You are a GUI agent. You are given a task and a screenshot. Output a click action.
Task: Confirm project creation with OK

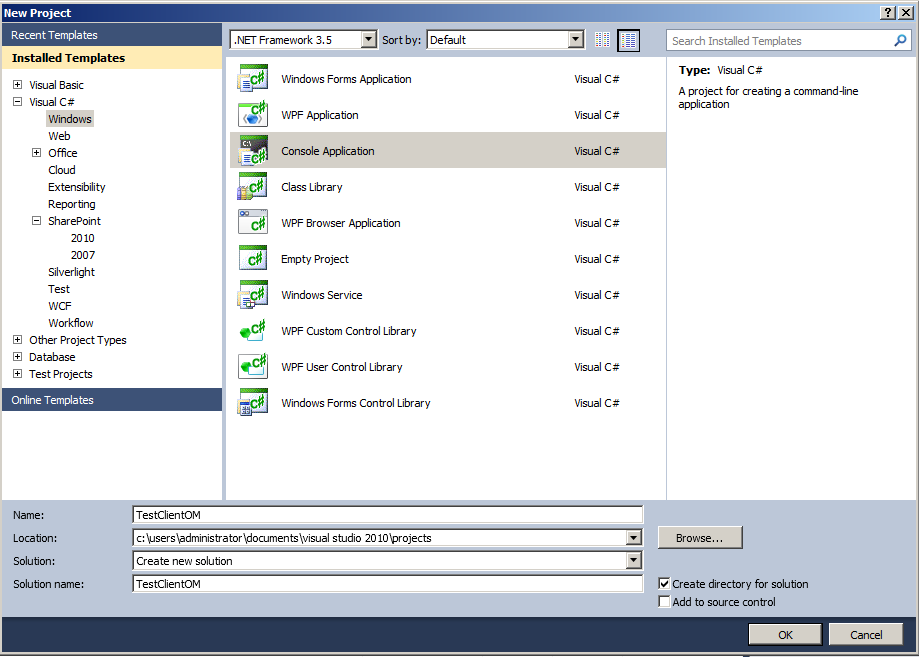click(784, 634)
